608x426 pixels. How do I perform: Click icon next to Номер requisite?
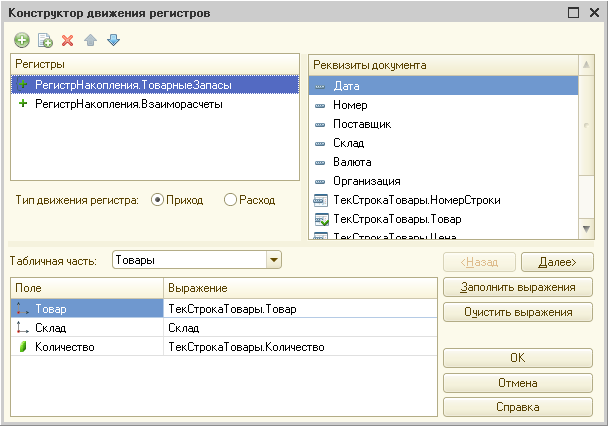pos(320,106)
